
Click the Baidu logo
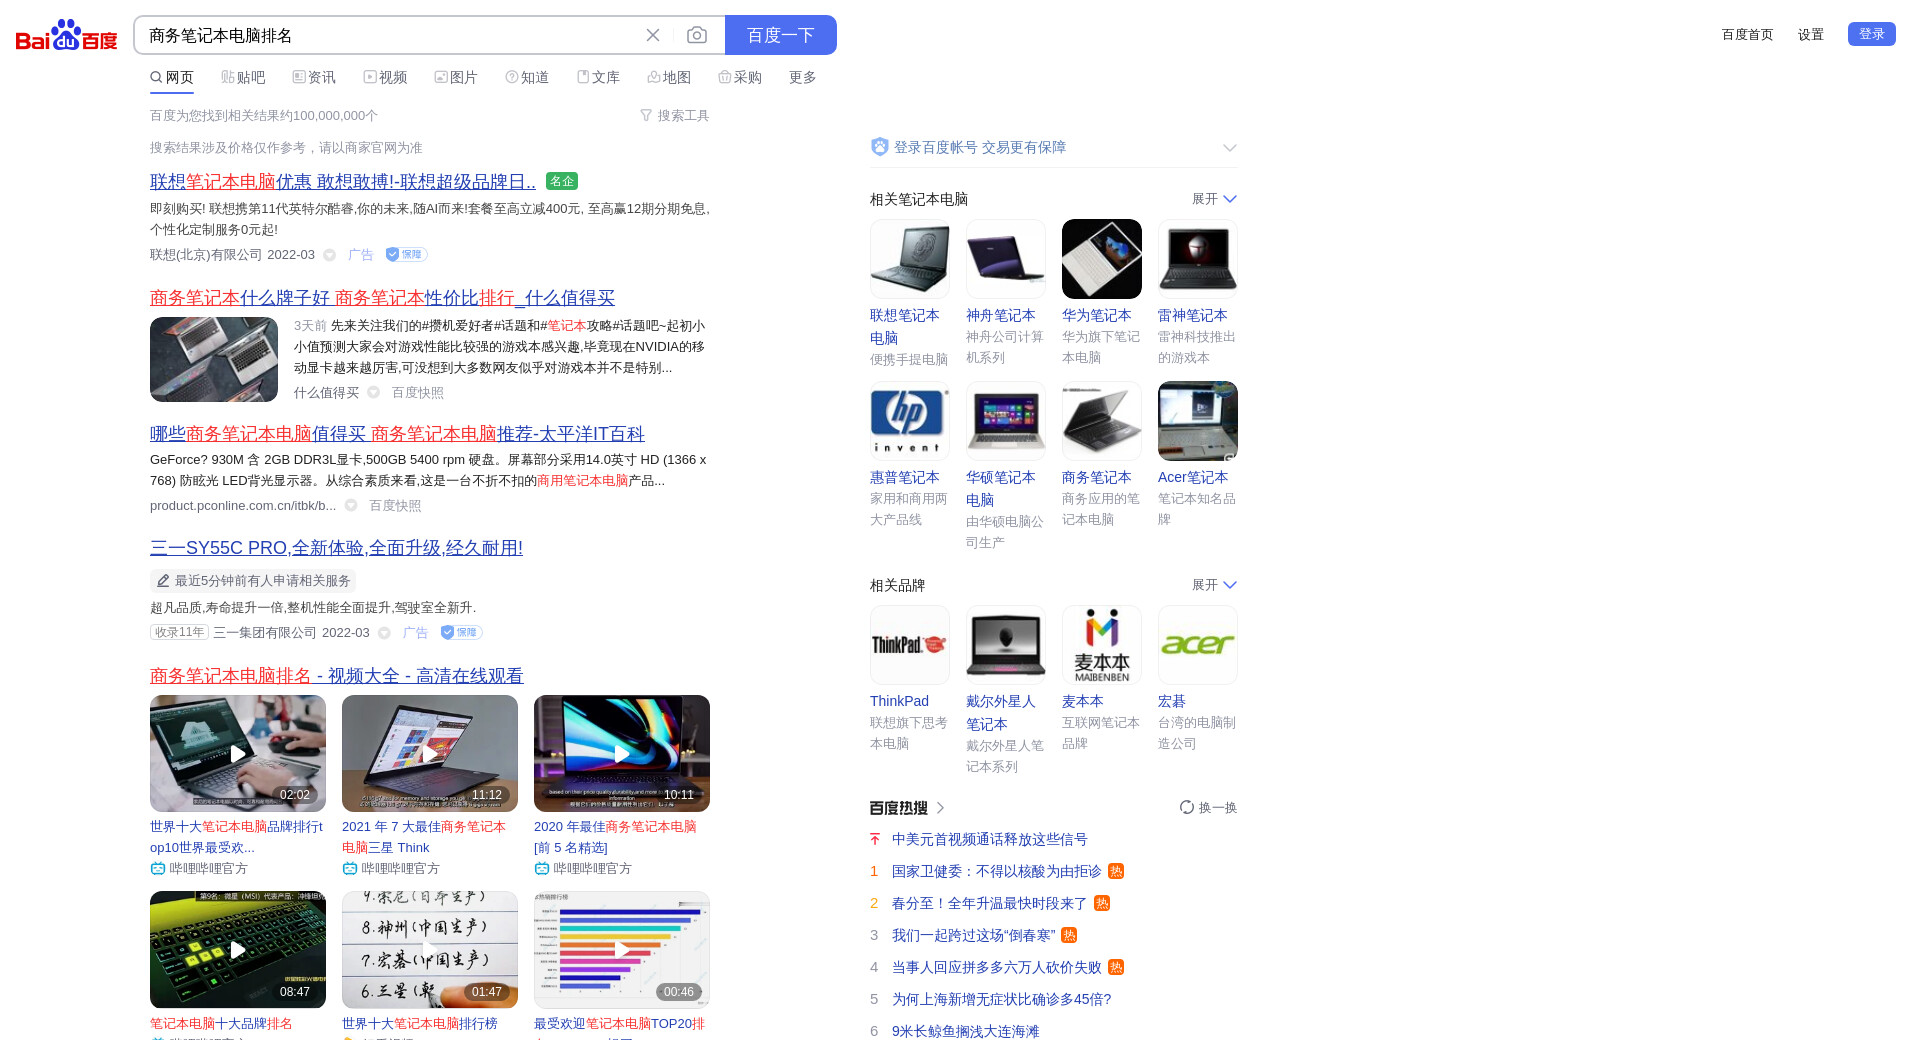click(66, 36)
